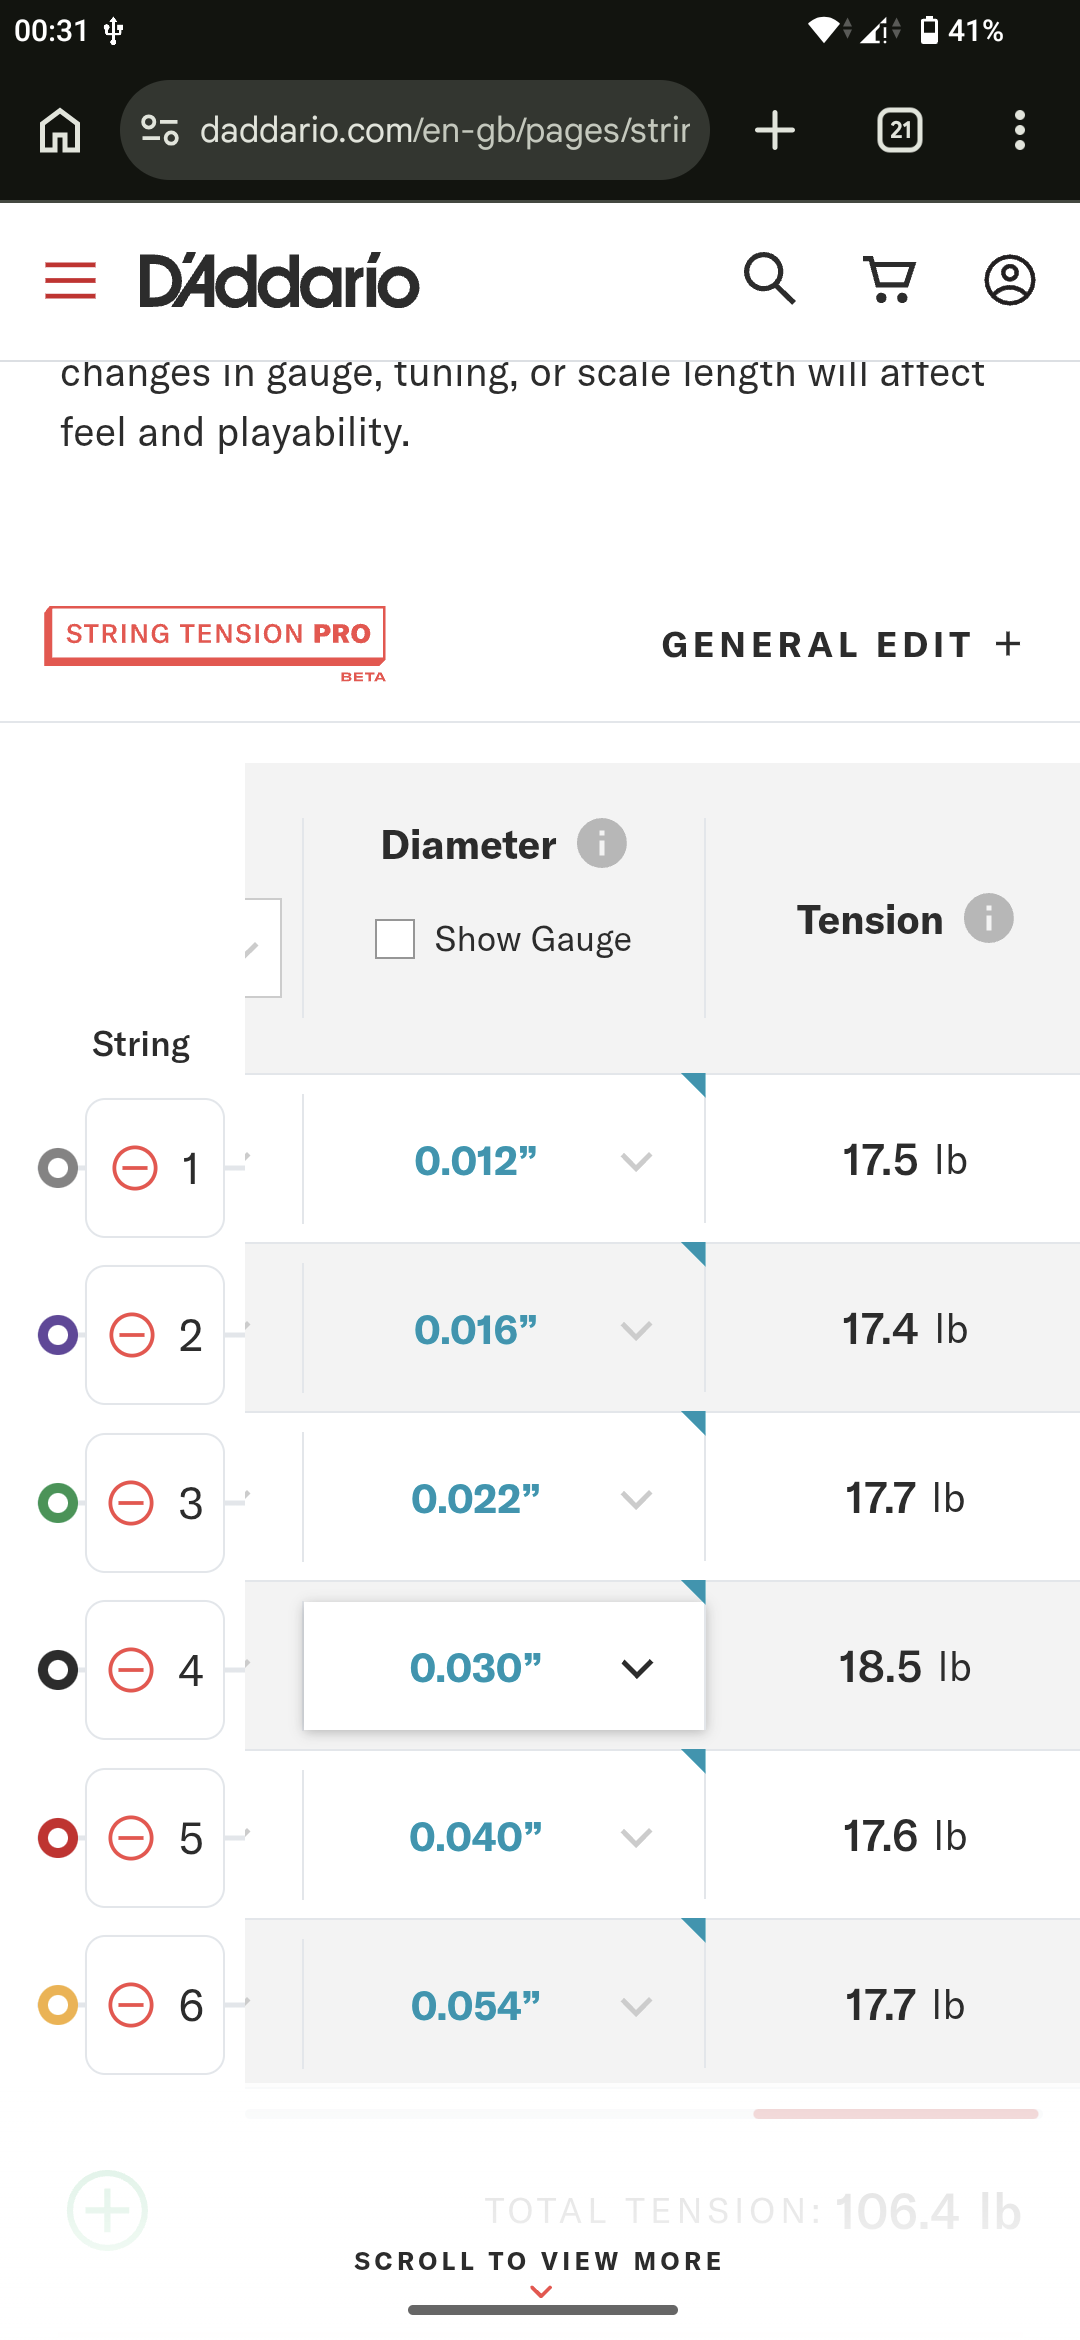Open browser tab switcher showing 21
This screenshot has width=1080, height=2340.
900,130
